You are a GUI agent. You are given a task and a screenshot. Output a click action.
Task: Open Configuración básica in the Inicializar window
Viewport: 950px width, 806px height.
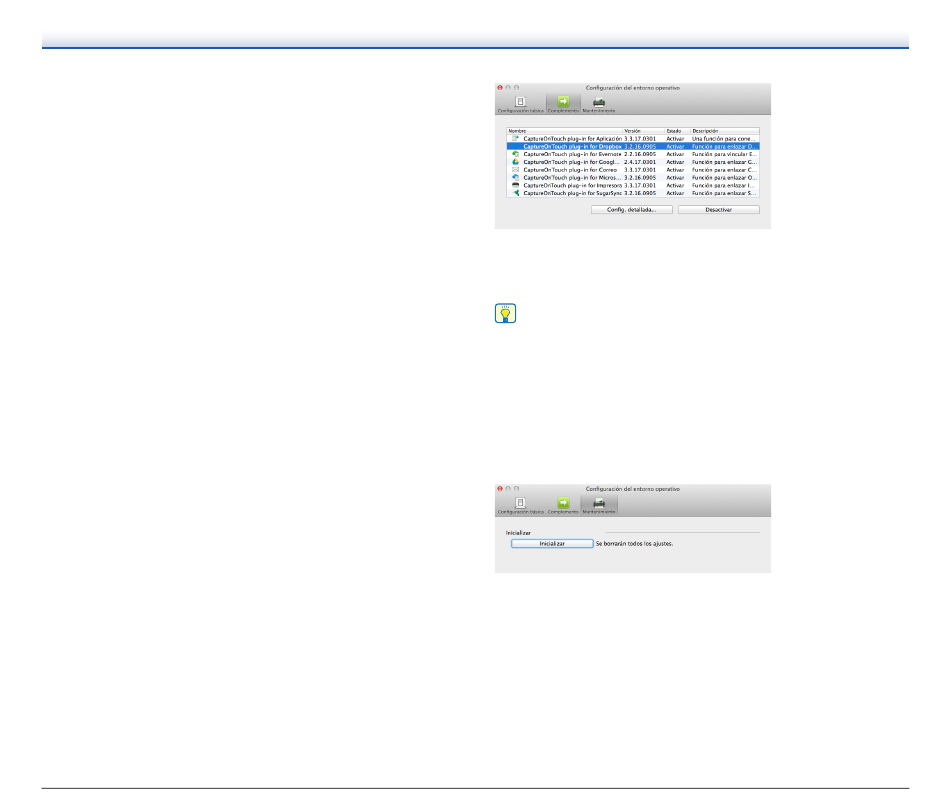(x=520, y=505)
